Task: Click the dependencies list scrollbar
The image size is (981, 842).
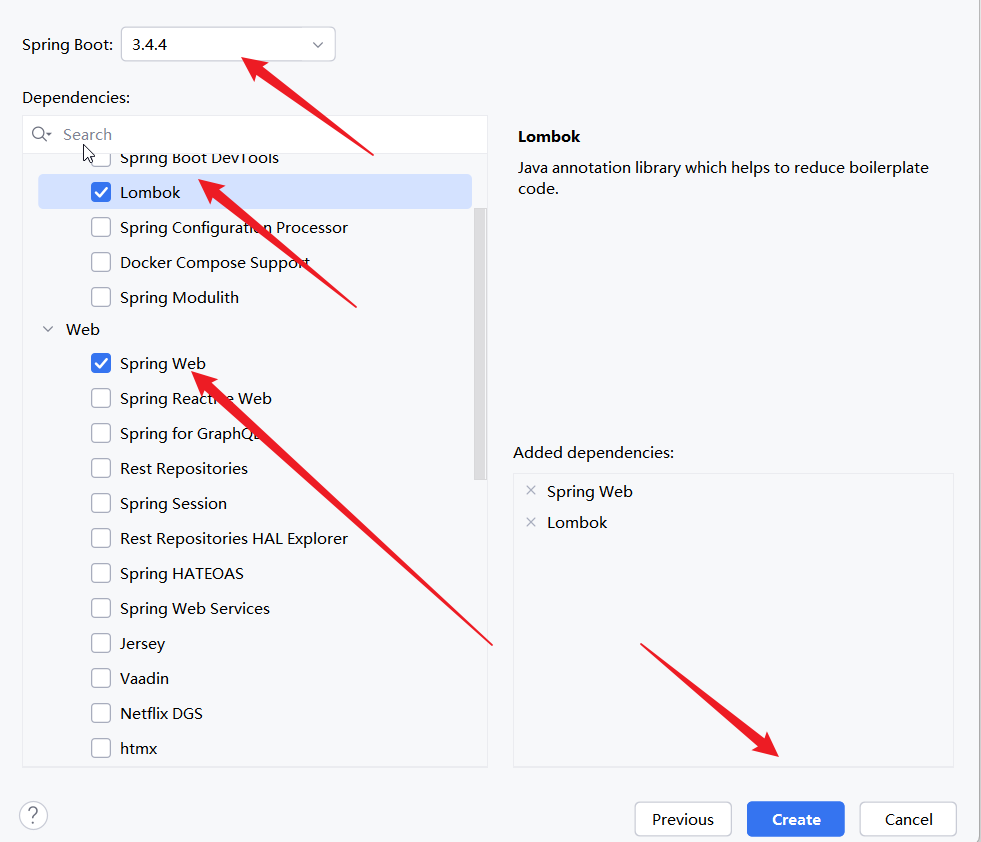Action: [480, 344]
